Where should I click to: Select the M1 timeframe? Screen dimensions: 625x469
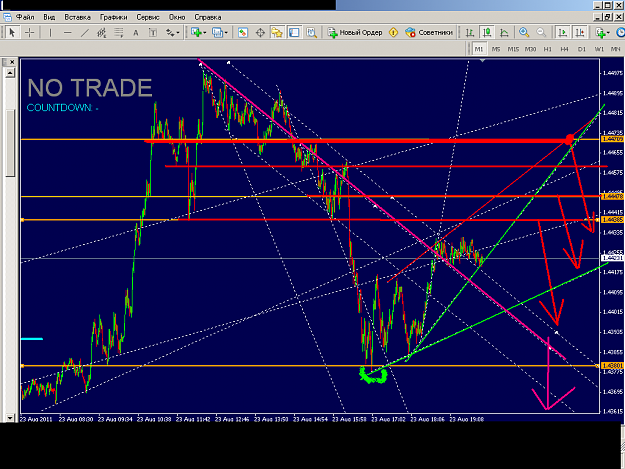479,49
